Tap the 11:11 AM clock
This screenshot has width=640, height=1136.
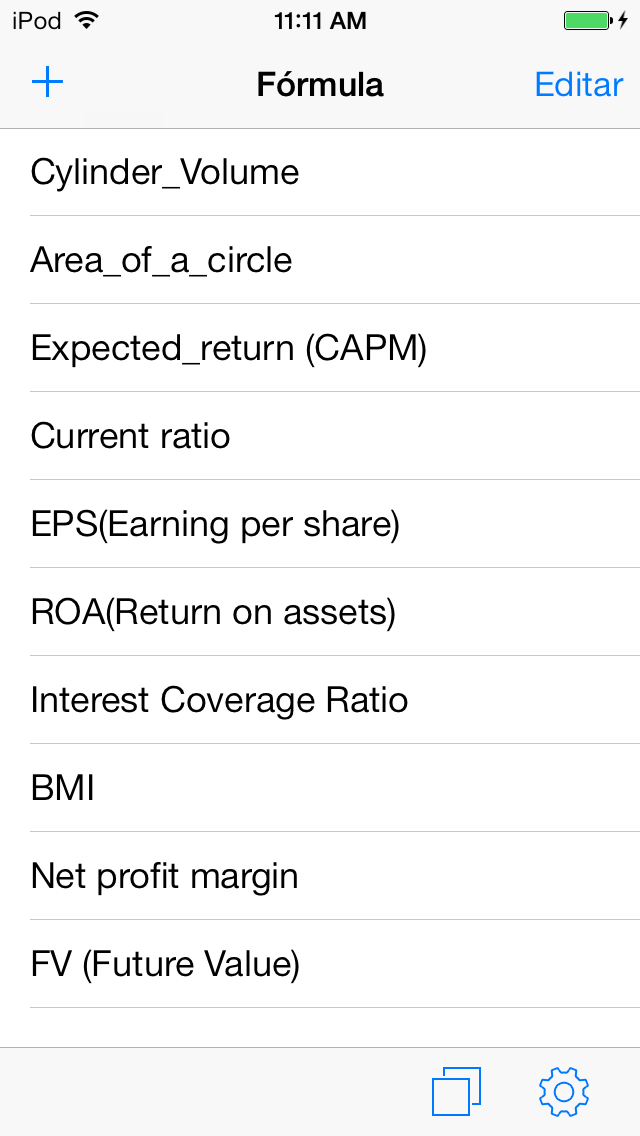(319, 20)
